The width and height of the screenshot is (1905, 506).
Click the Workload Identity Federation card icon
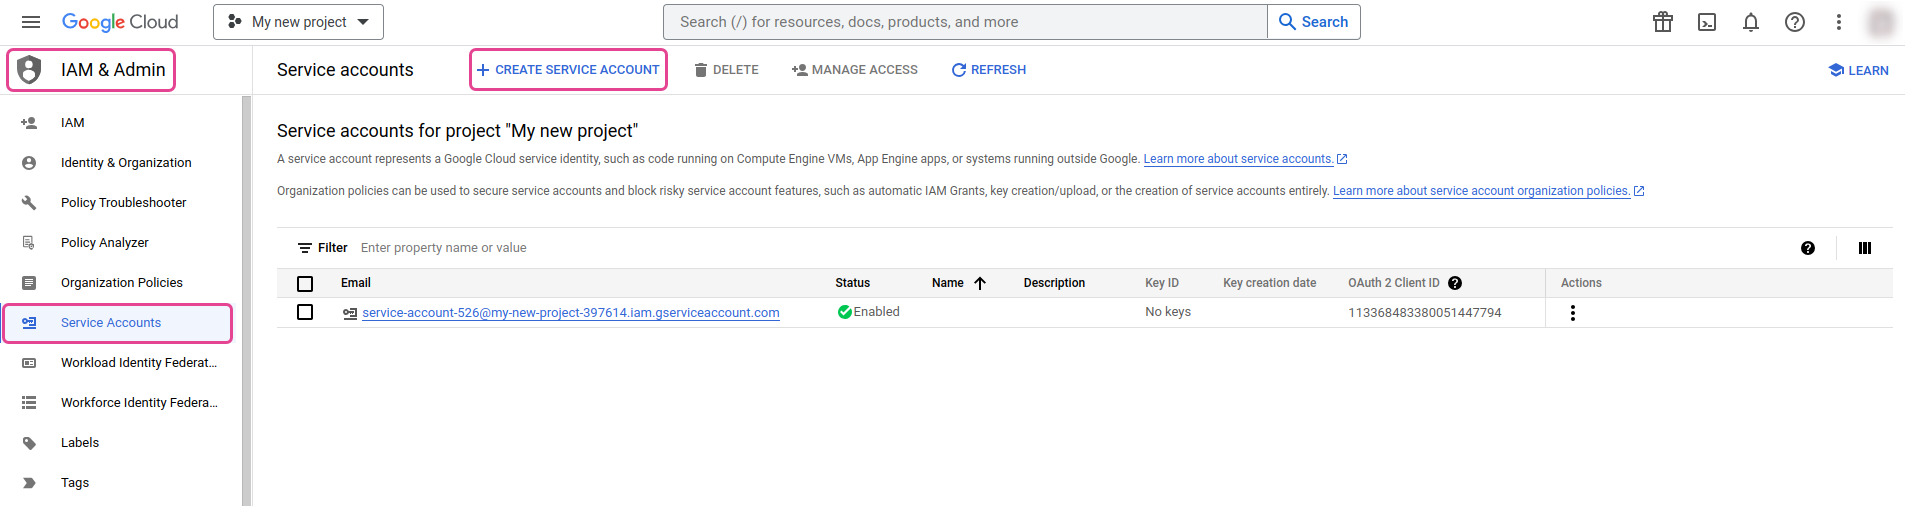[x=29, y=363]
